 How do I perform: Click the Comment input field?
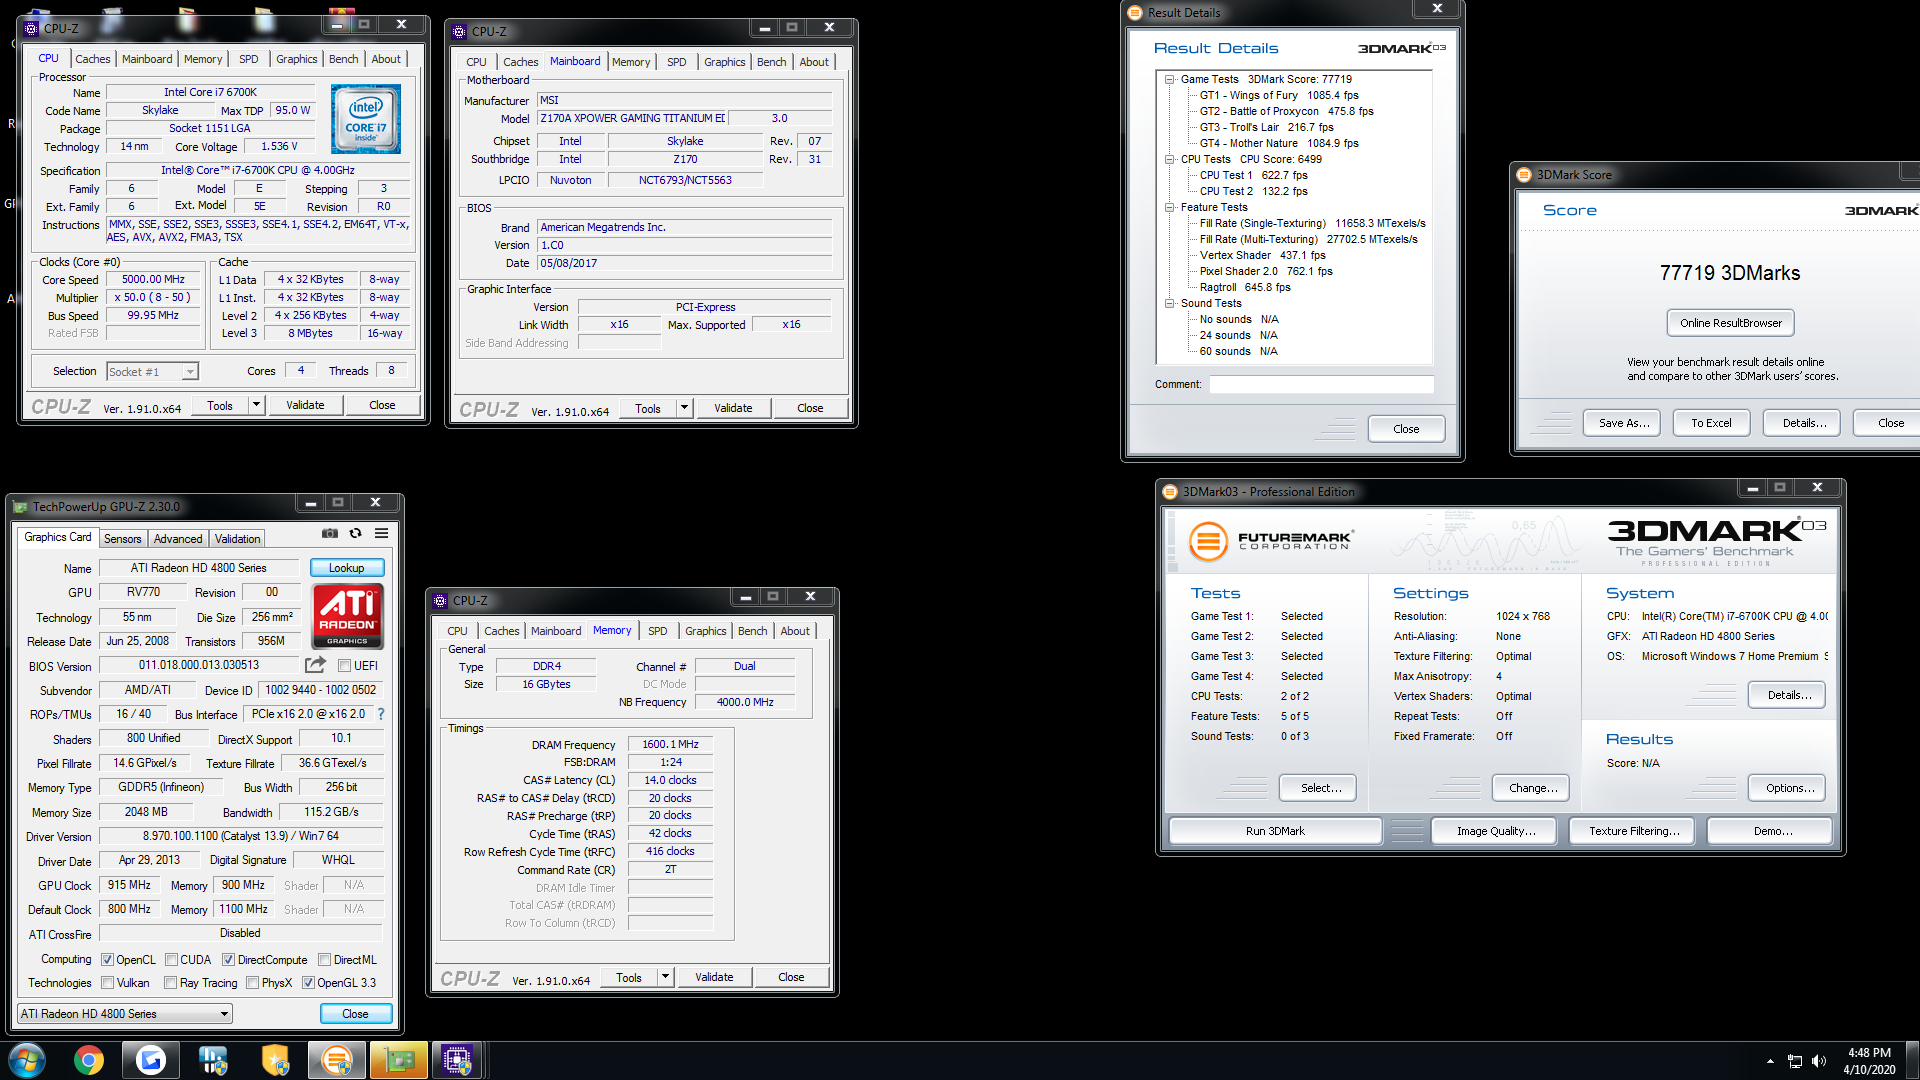(1321, 384)
